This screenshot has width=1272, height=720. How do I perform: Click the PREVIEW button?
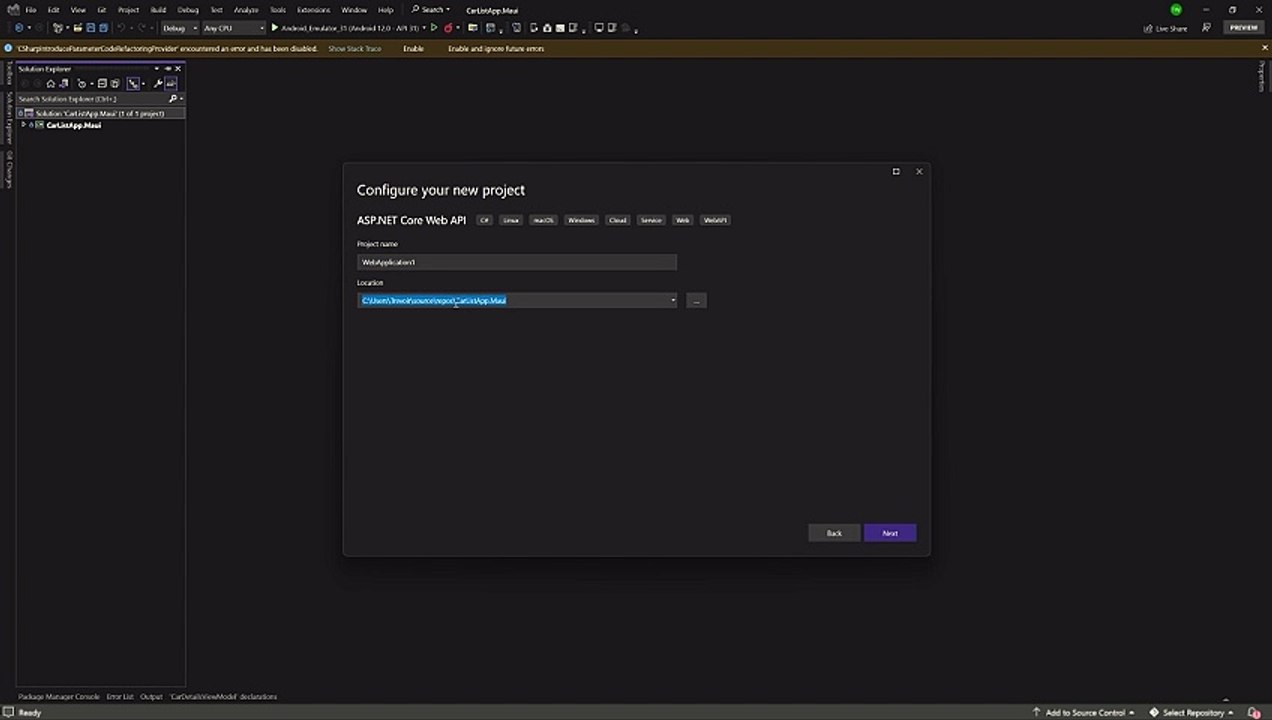point(1244,28)
